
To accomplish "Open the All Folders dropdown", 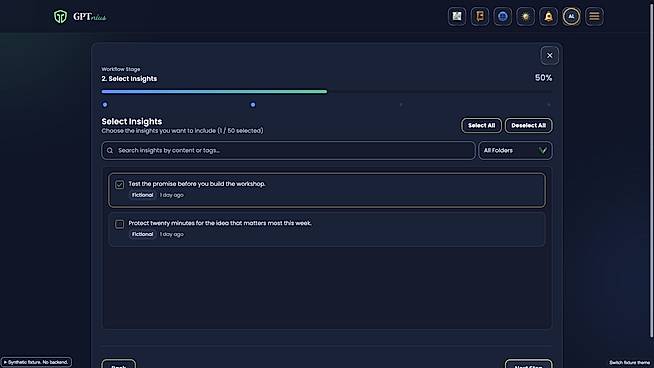I will 516,151.
